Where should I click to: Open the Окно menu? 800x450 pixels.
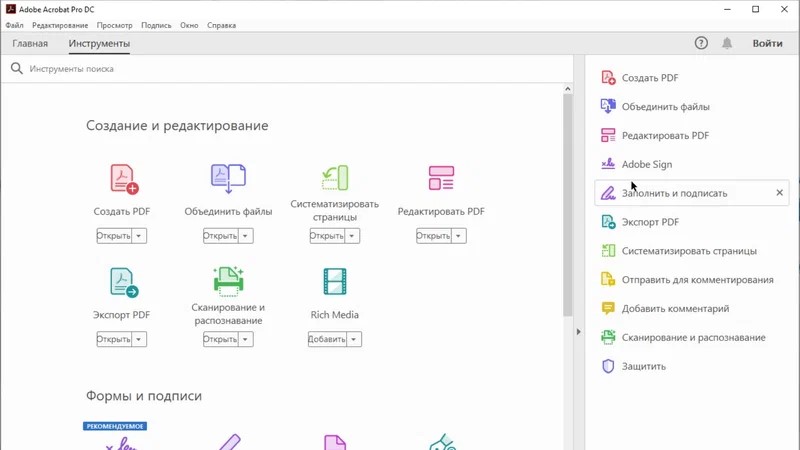pyautogui.click(x=189, y=25)
